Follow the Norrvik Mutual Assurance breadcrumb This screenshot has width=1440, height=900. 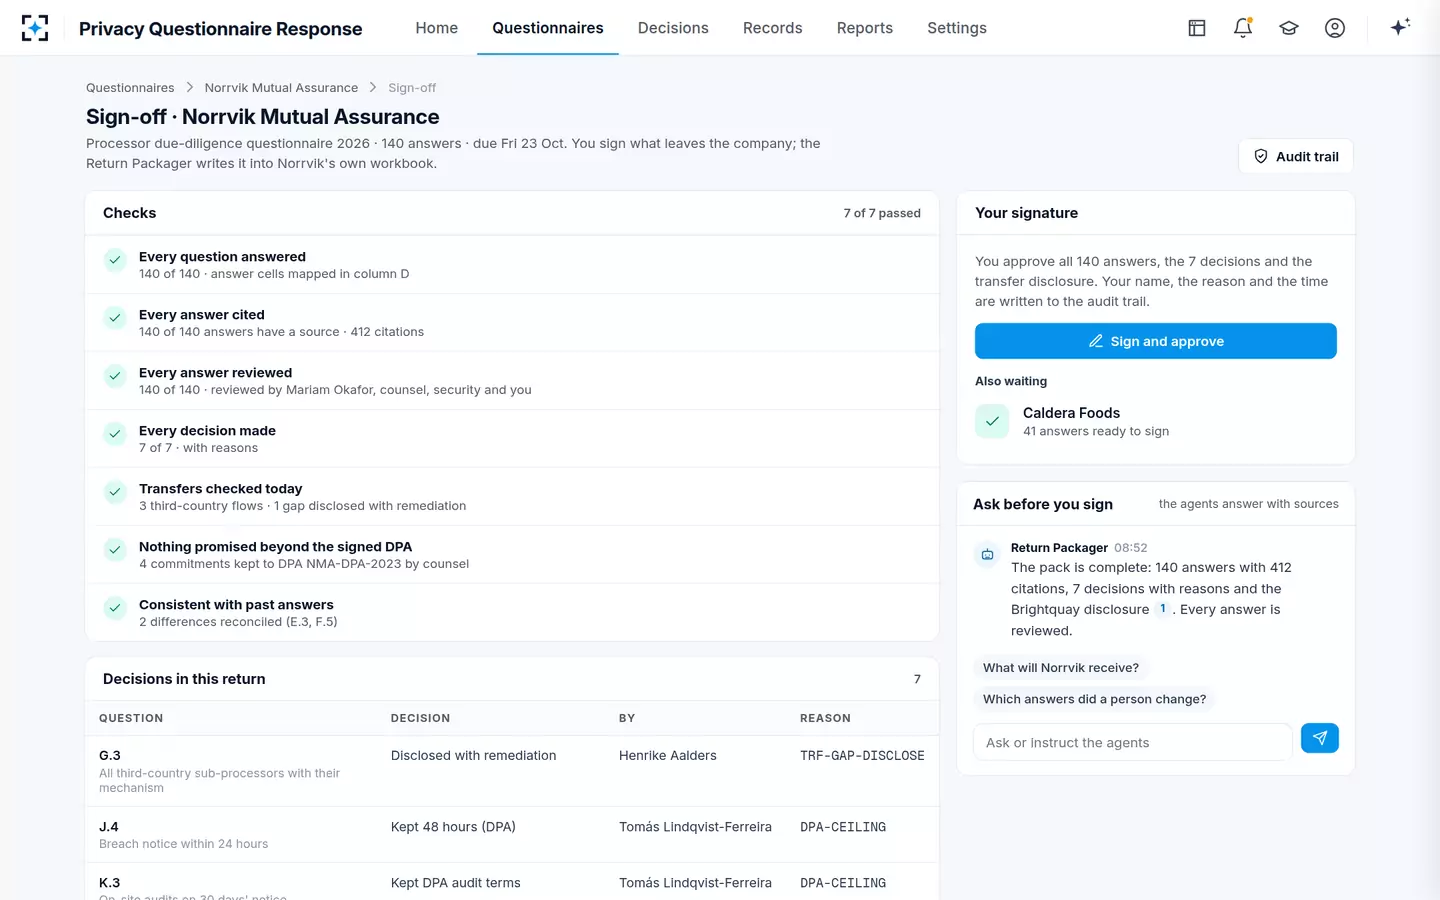pos(281,88)
